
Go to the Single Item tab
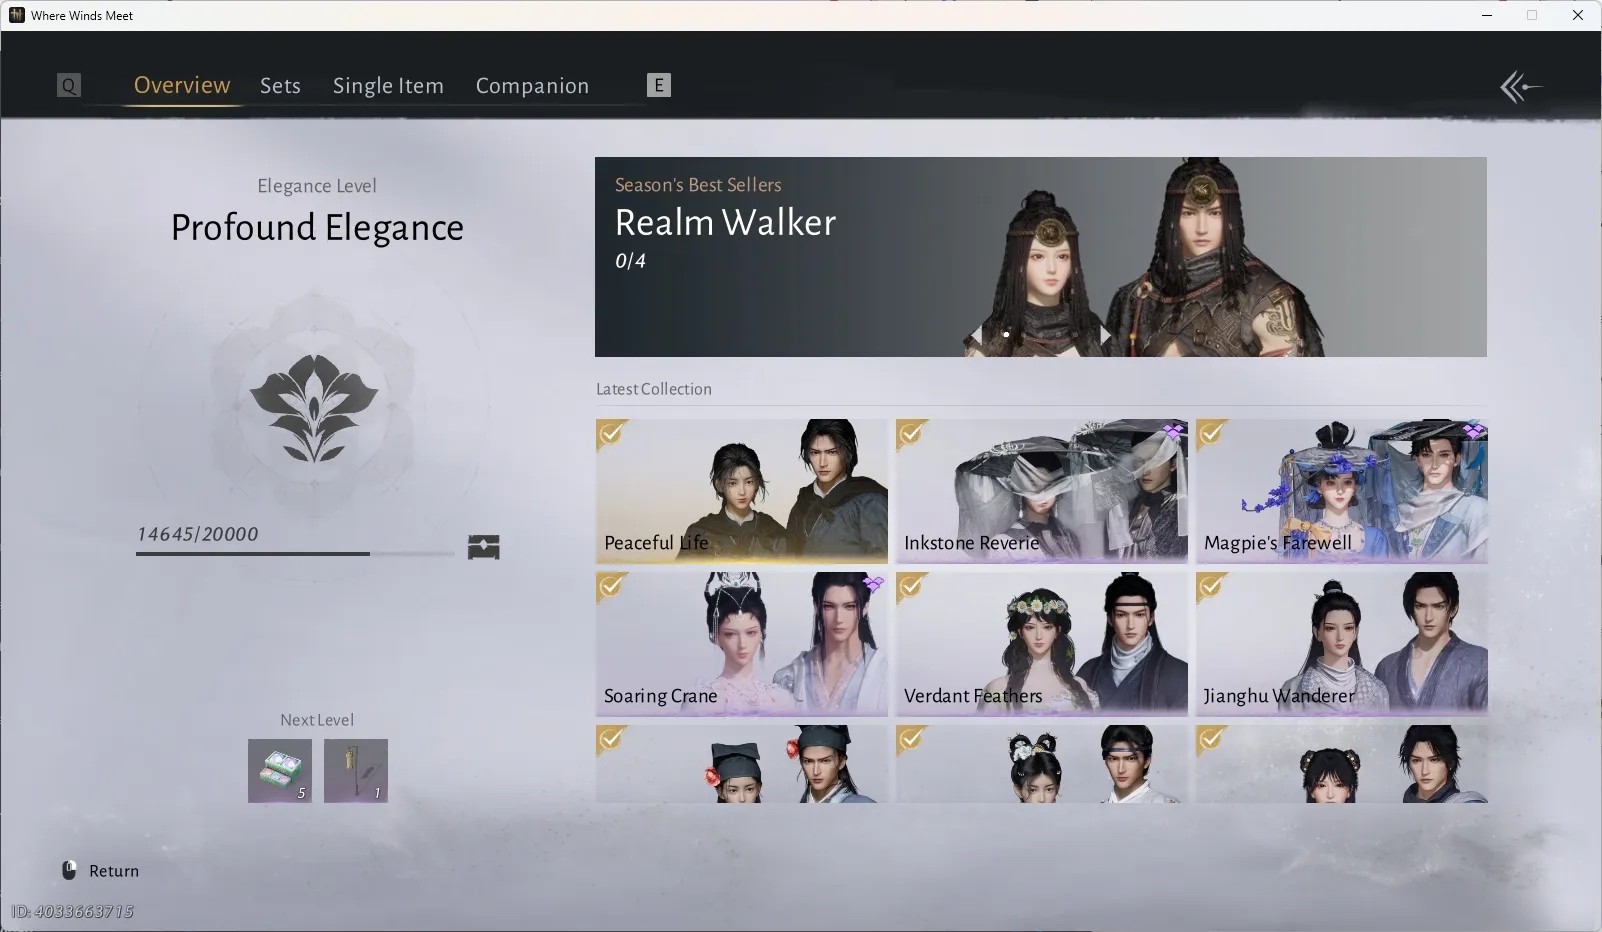point(388,86)
